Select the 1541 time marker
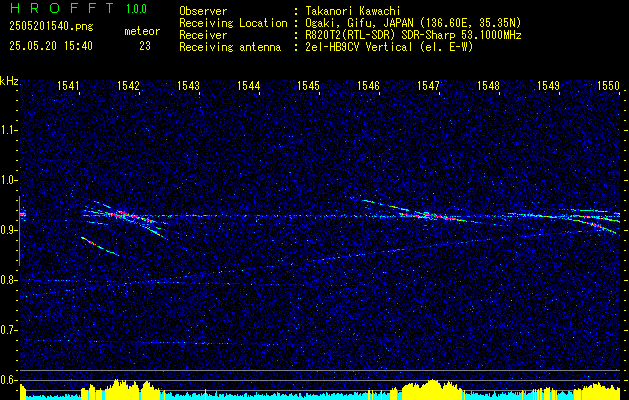The image size is (629, 400). (68, 85)
